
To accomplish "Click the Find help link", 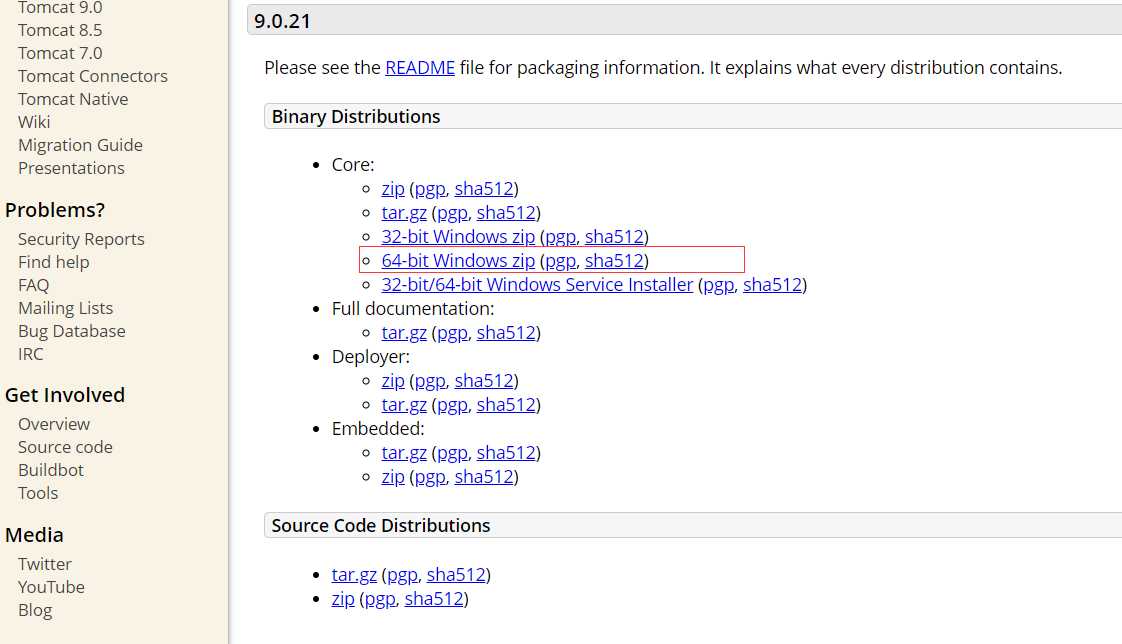I will 54,262.
